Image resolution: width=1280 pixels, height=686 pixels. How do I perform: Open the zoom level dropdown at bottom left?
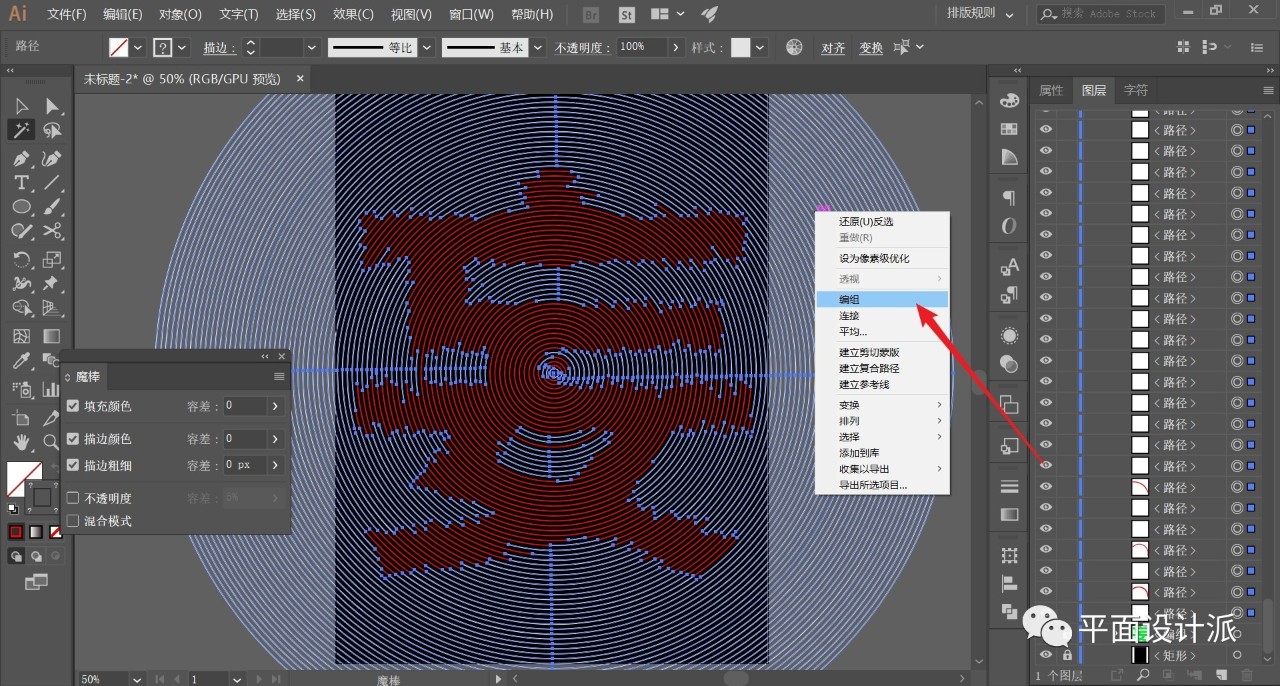[136, 679]
